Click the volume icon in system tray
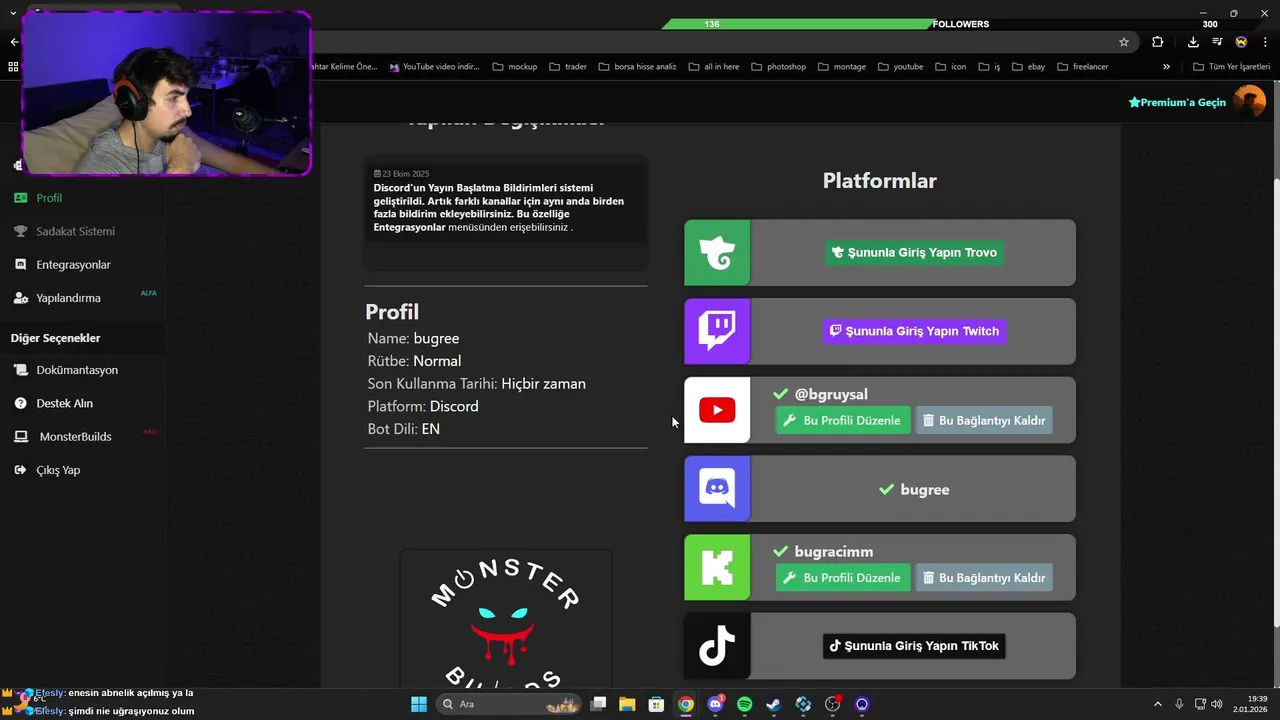The width and height of the screenshot is (1280, 720). click(x=1215, y=704)
